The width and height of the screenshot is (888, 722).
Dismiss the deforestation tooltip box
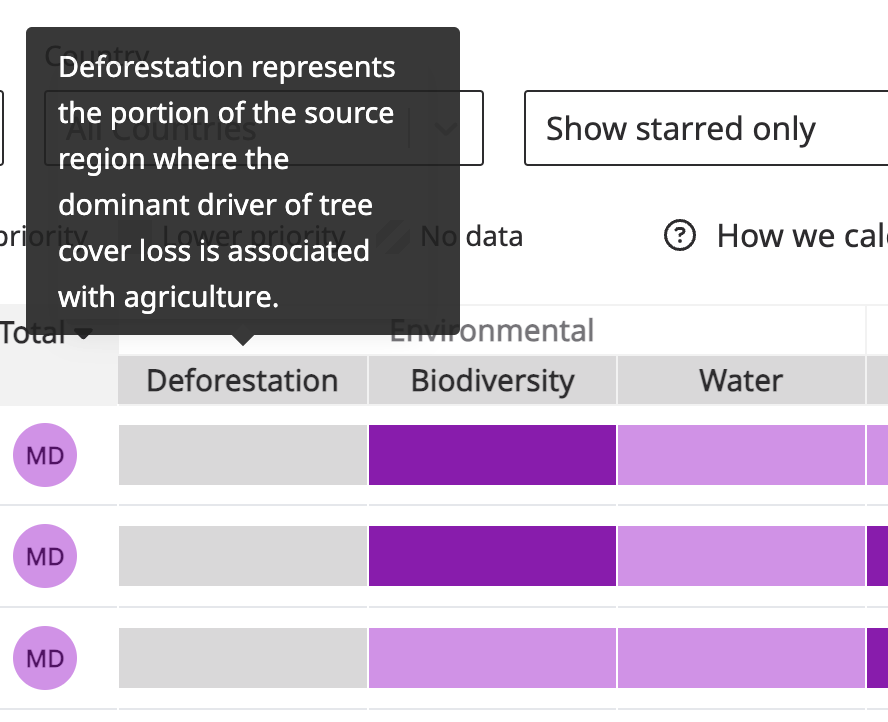point(243,181)
